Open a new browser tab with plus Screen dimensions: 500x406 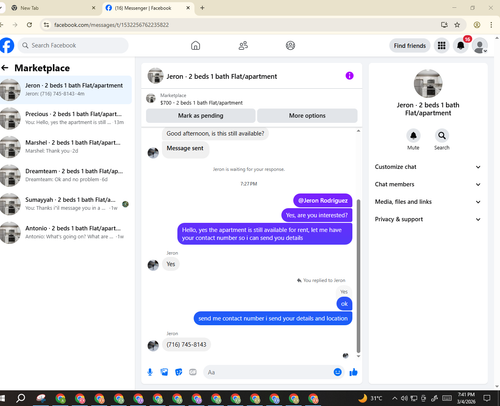click(x=202, y=8)
